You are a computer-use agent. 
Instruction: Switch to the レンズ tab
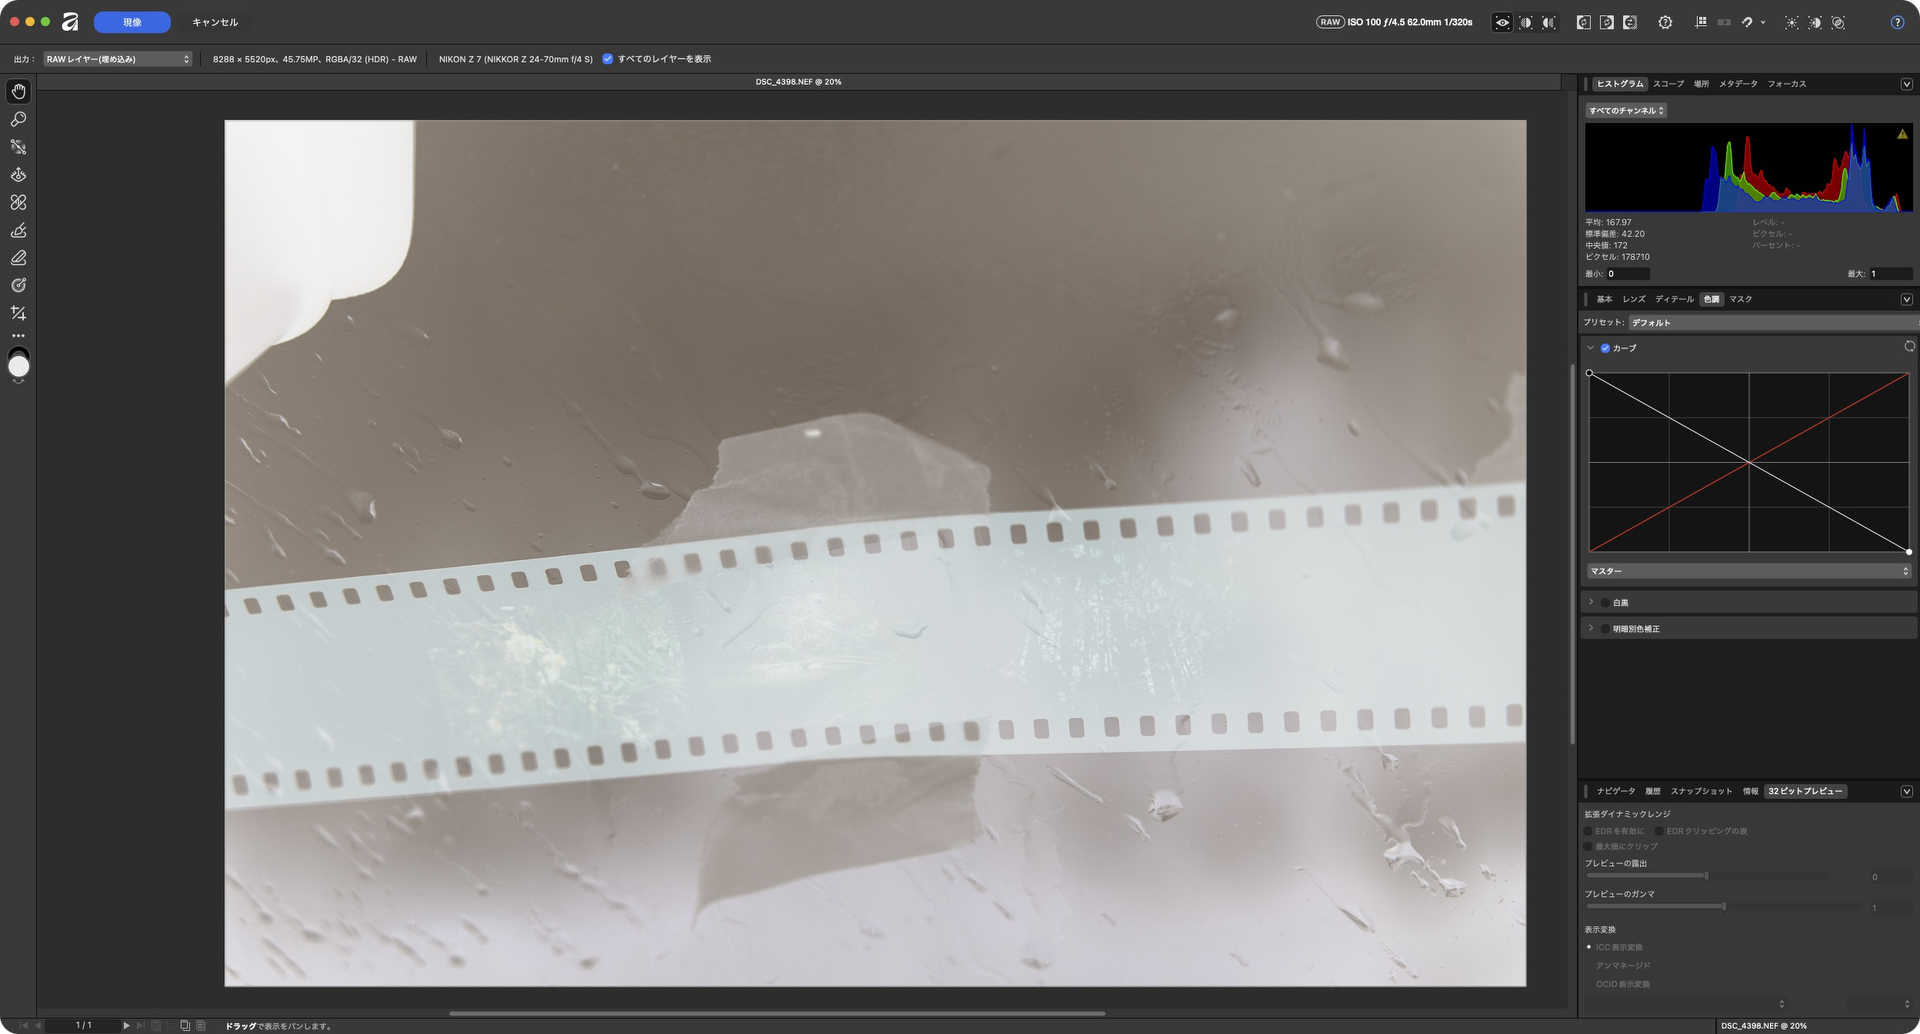[1634, 299]
